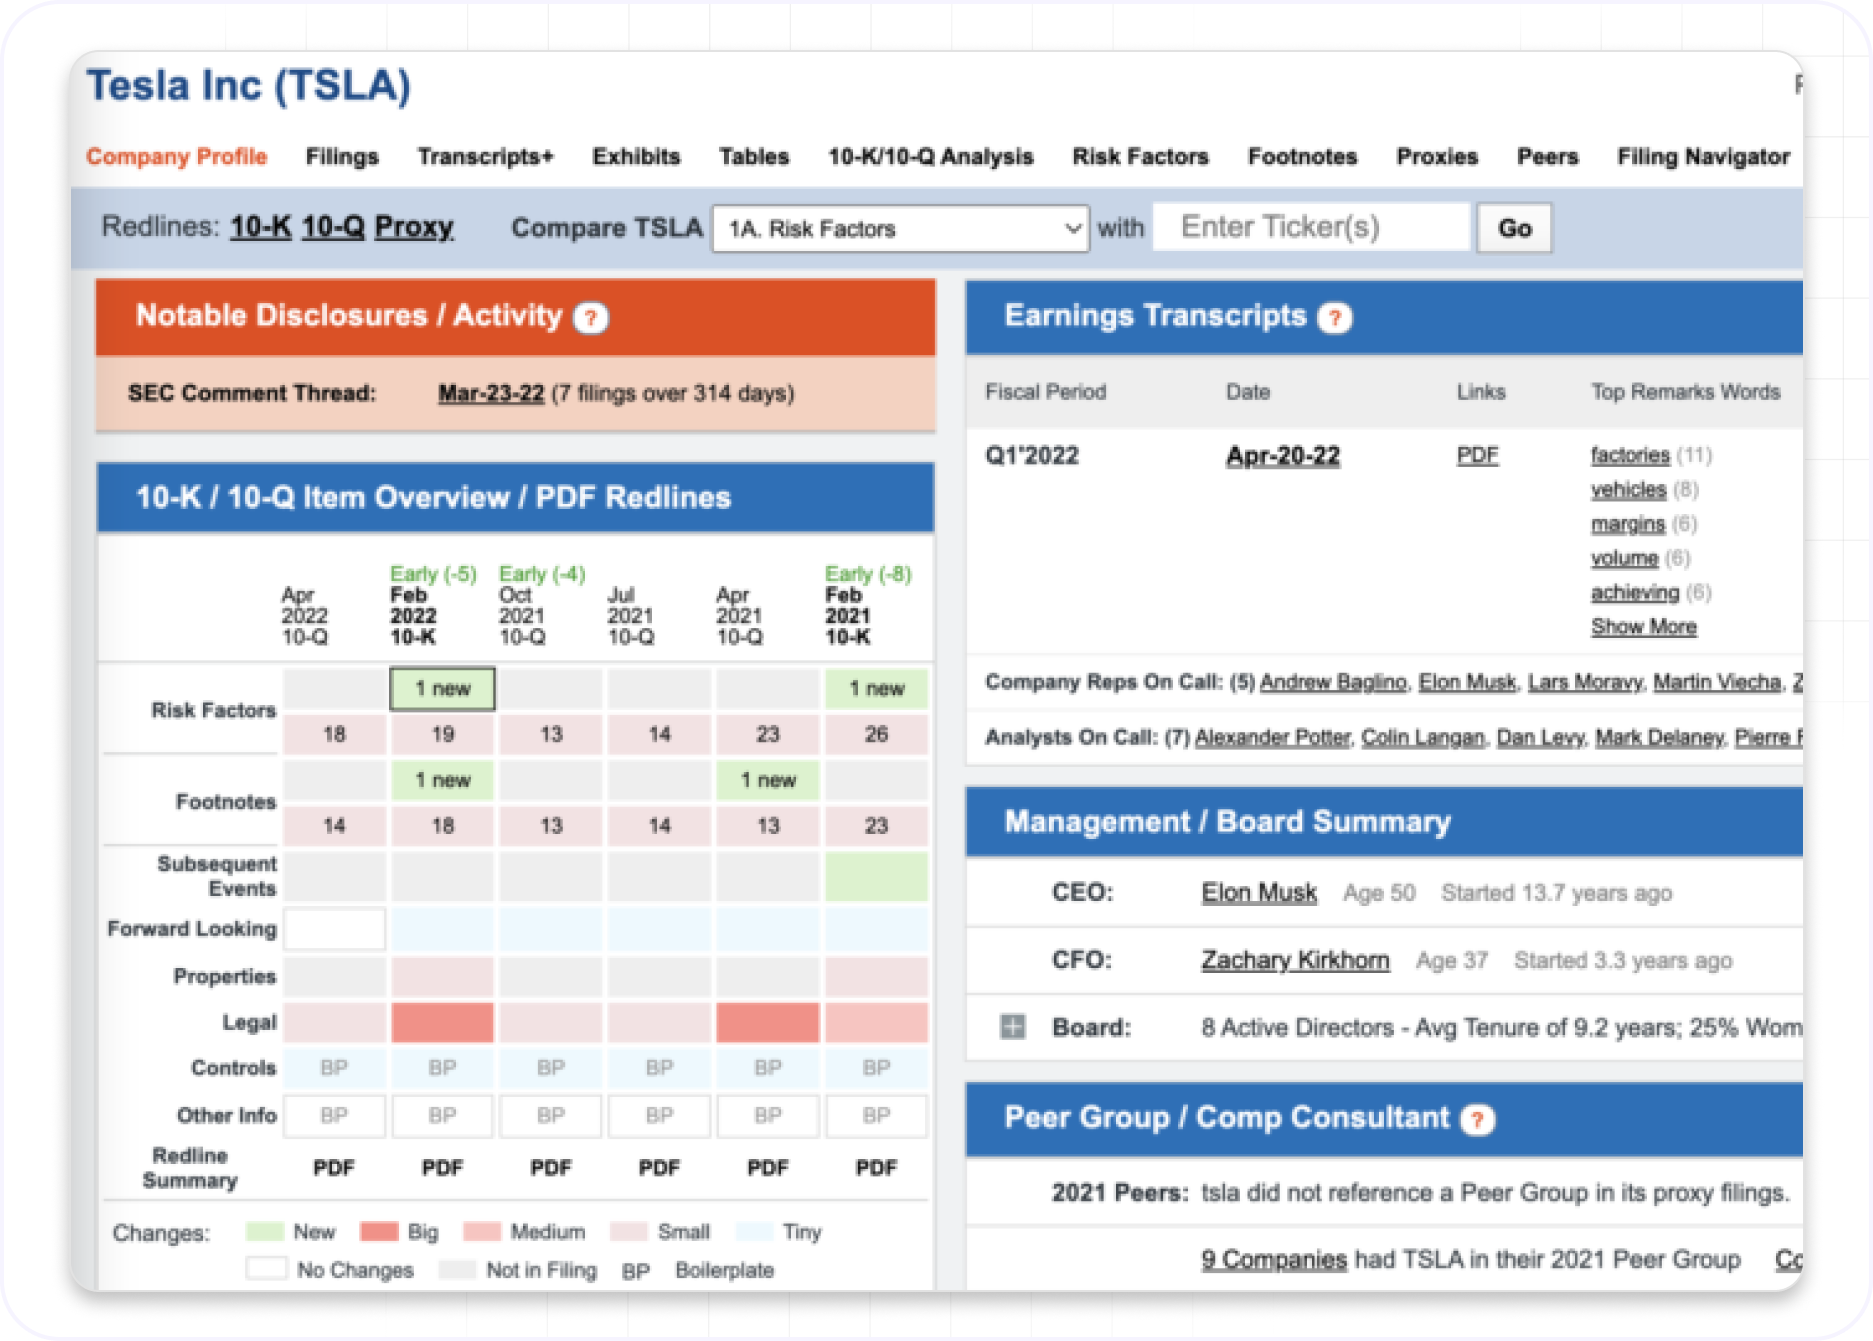1873x1341 pixels.
Task: Open Q1'2022 transcript PDF link
Action: pos(1477,456)
